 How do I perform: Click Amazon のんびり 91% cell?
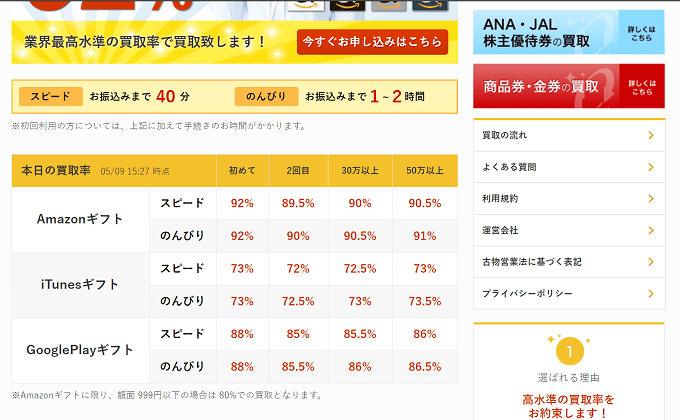point(425,236)
